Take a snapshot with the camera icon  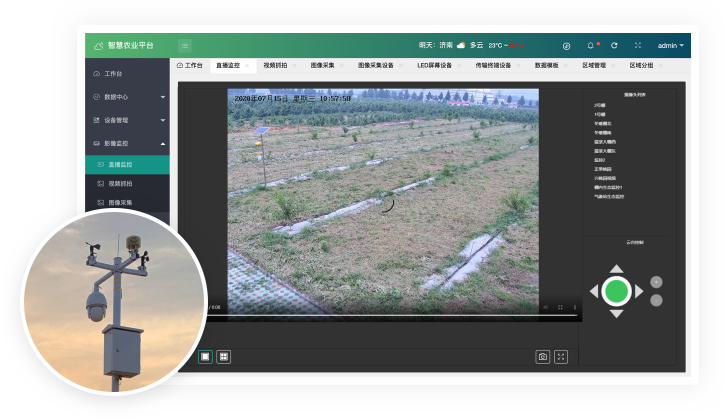(x=543, y=356)
